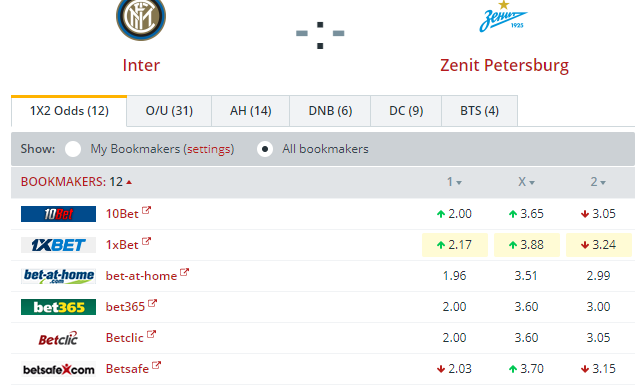
Task: Sort by column X odds arrow
Action: tap(532, 183)
